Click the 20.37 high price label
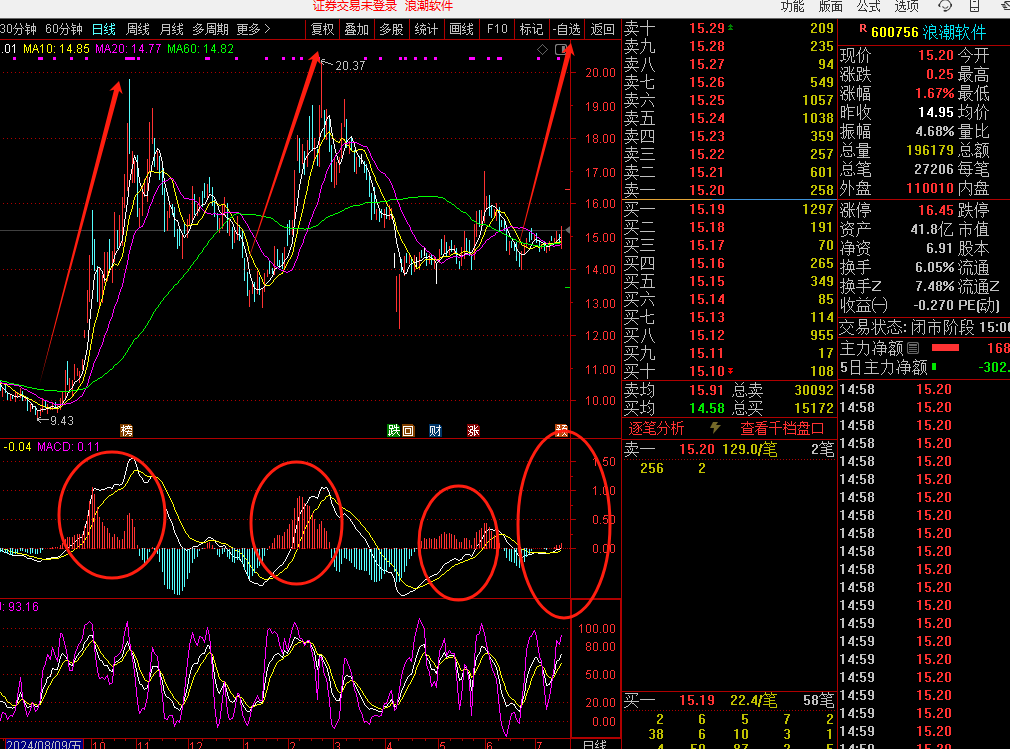 pos(350,65)
